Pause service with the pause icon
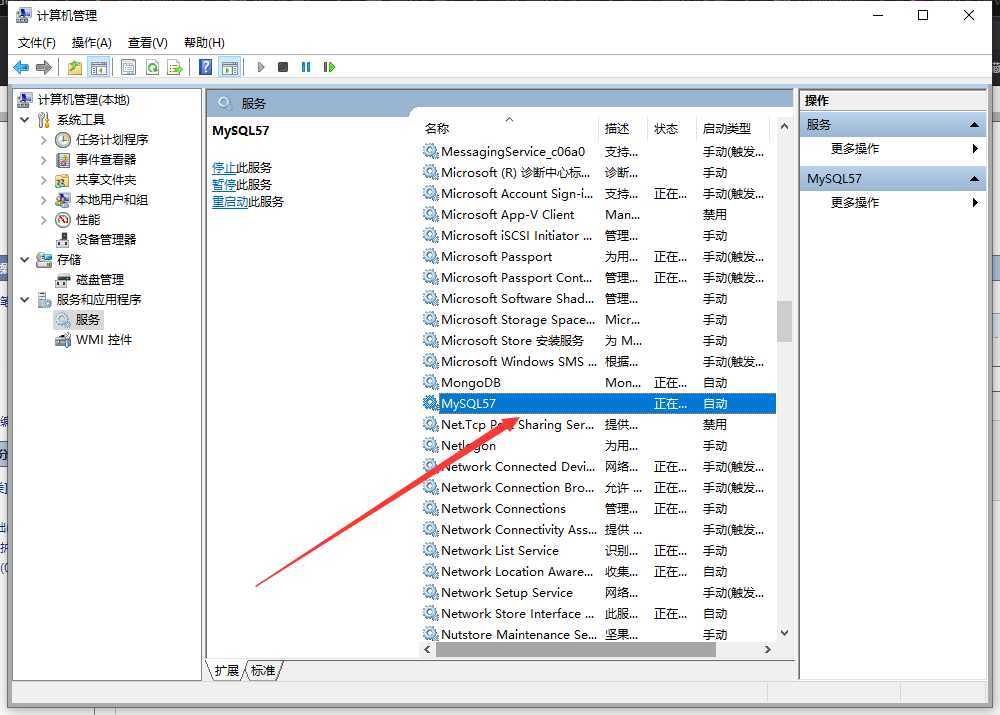1000x715 pixels. (x=306, y=67)
